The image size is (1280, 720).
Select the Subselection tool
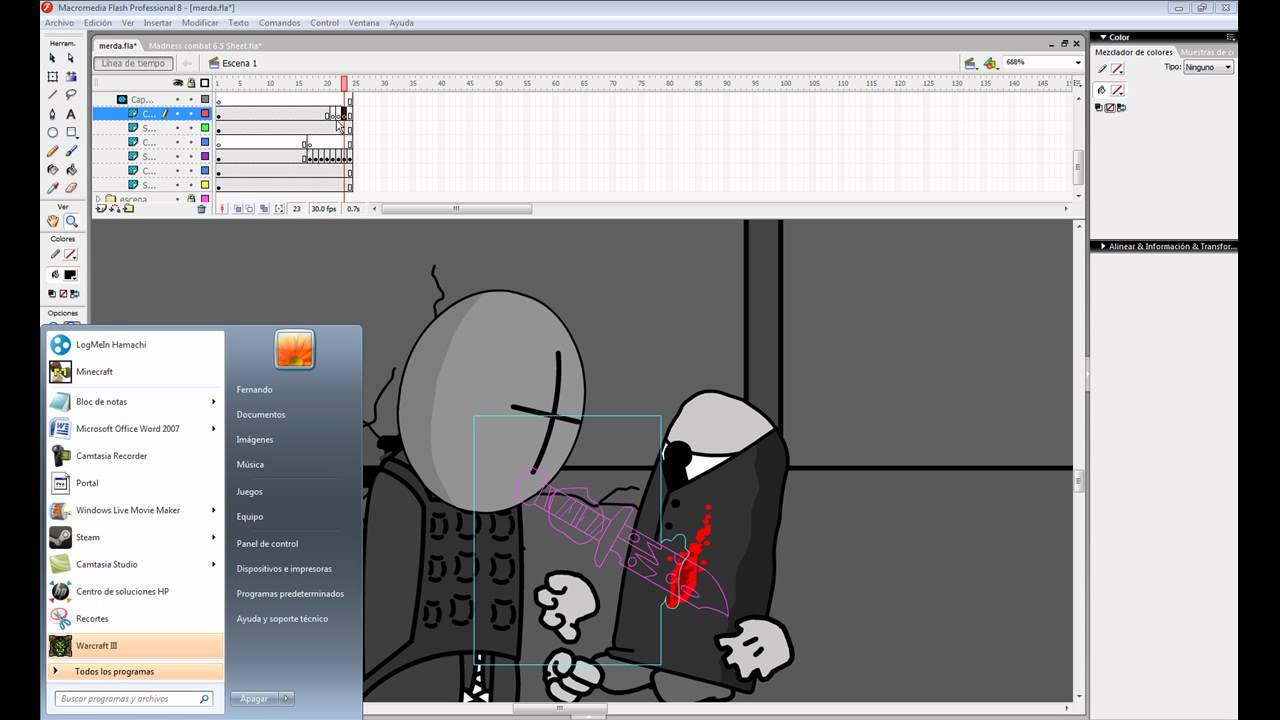71,58
